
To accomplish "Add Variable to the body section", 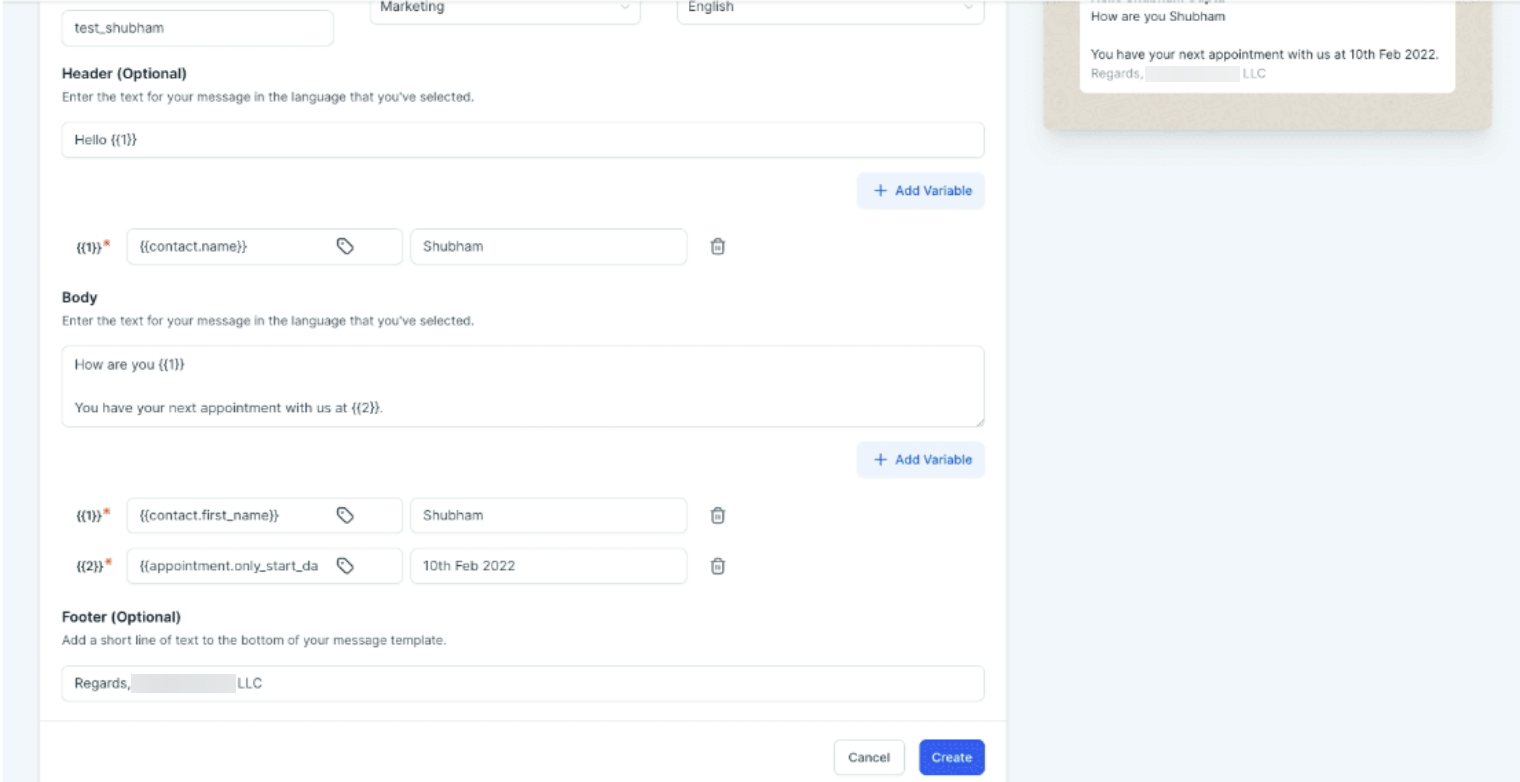I will 920,460.
